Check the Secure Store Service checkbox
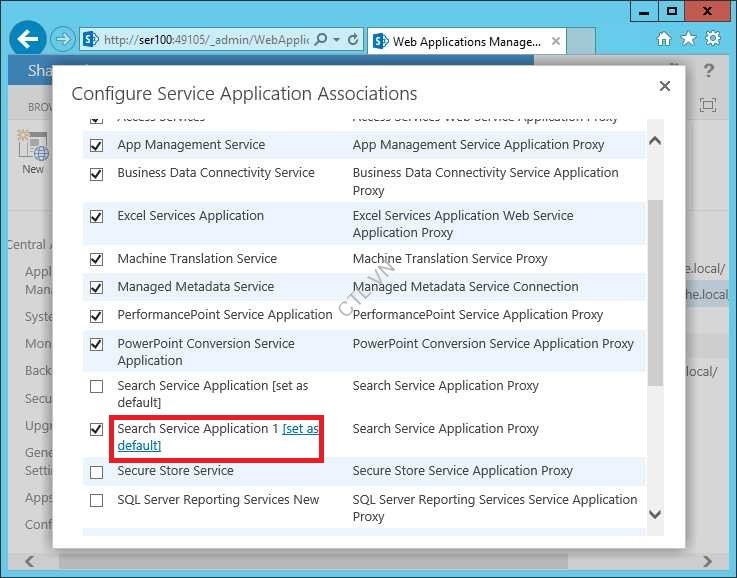The width and height of the screenshot is (737, 578). pos(96,472)
